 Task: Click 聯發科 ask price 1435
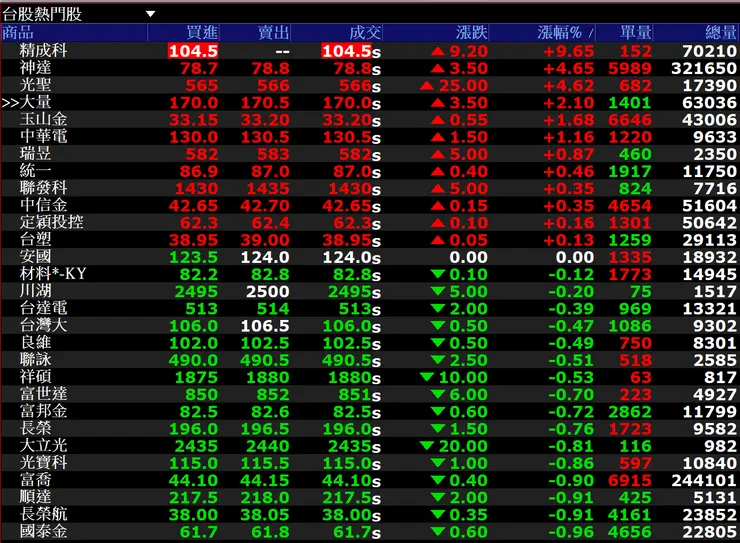(268, 189)
